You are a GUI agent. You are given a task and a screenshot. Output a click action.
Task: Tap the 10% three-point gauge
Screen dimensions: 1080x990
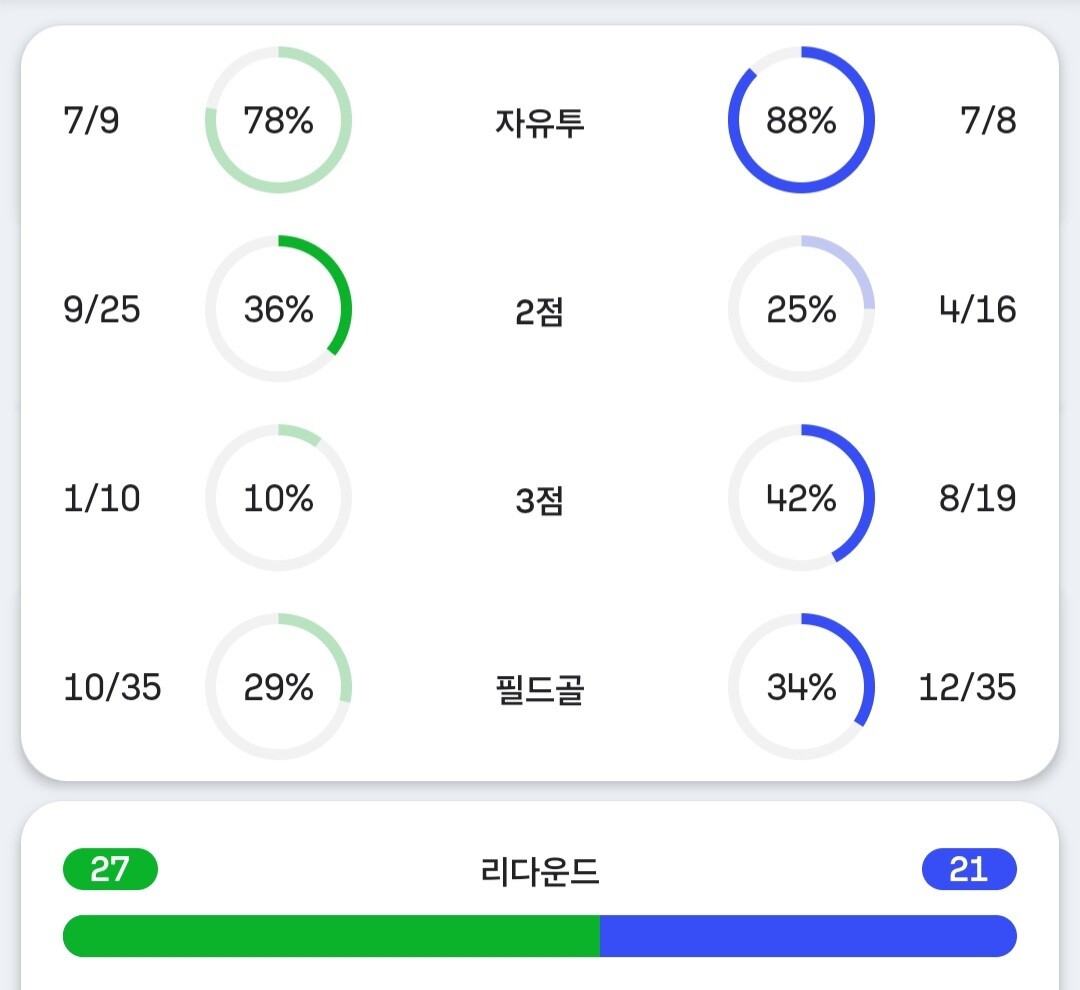(x=278, y=498)
